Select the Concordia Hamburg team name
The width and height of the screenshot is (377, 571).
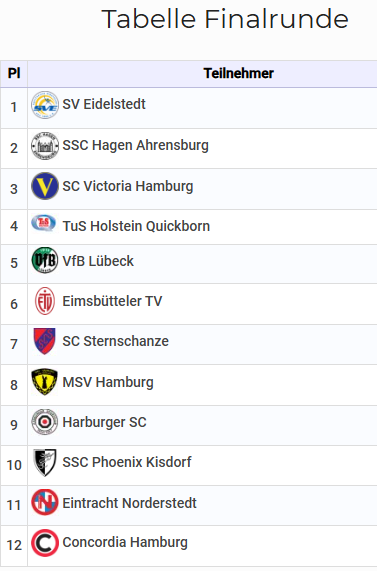125,542
